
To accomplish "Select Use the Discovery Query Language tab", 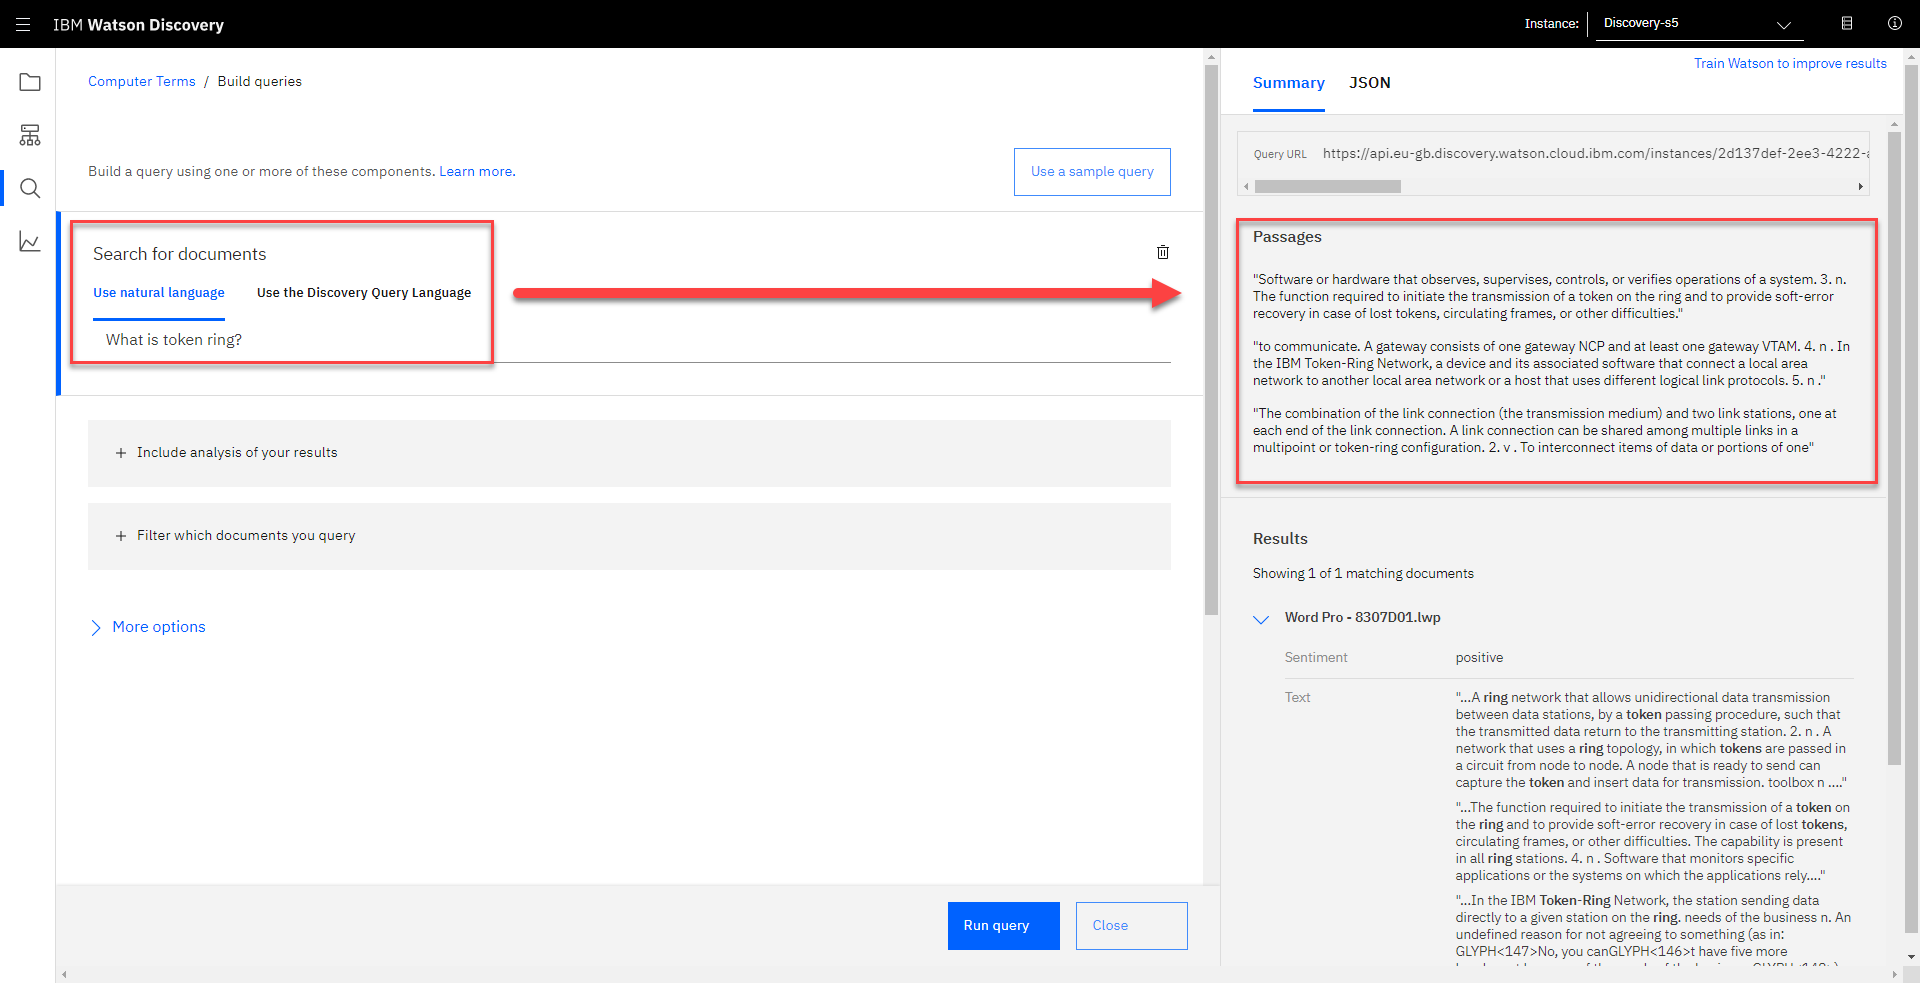I will pyautogui.click(x=364, y=293).
